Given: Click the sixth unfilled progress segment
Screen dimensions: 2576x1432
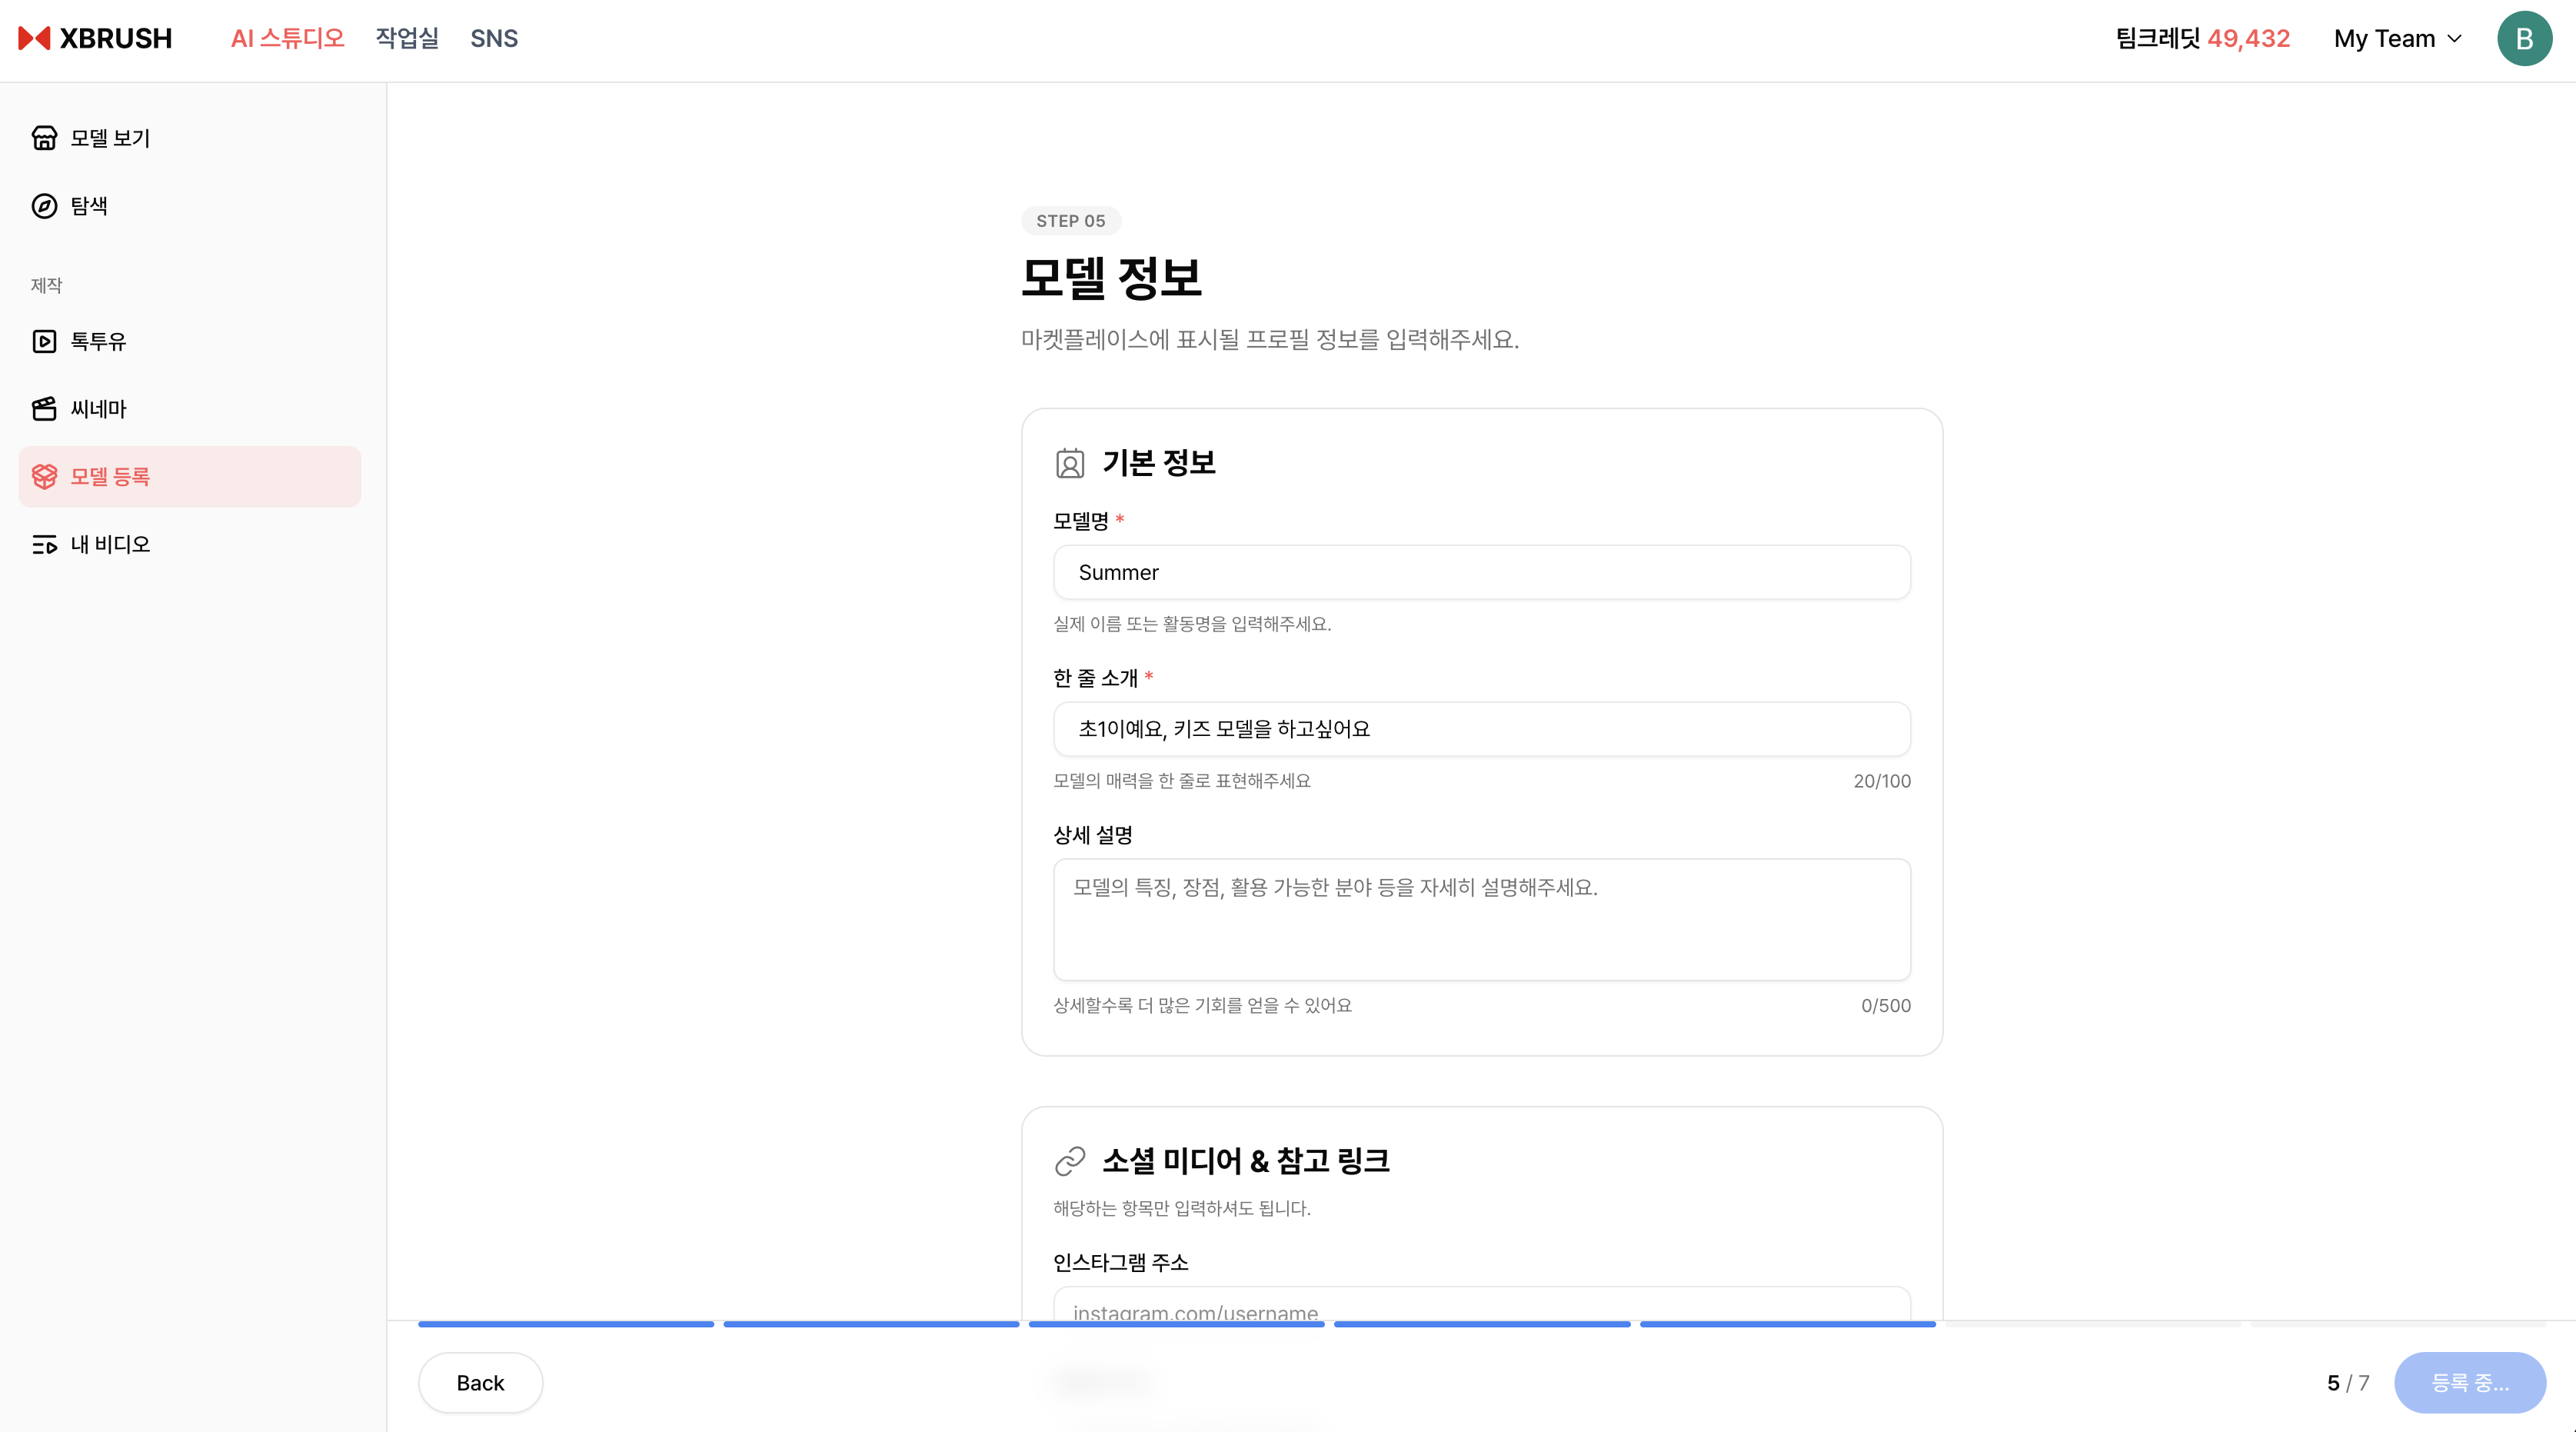Looking at the screenshot, I should [x=2093, y=1324].
